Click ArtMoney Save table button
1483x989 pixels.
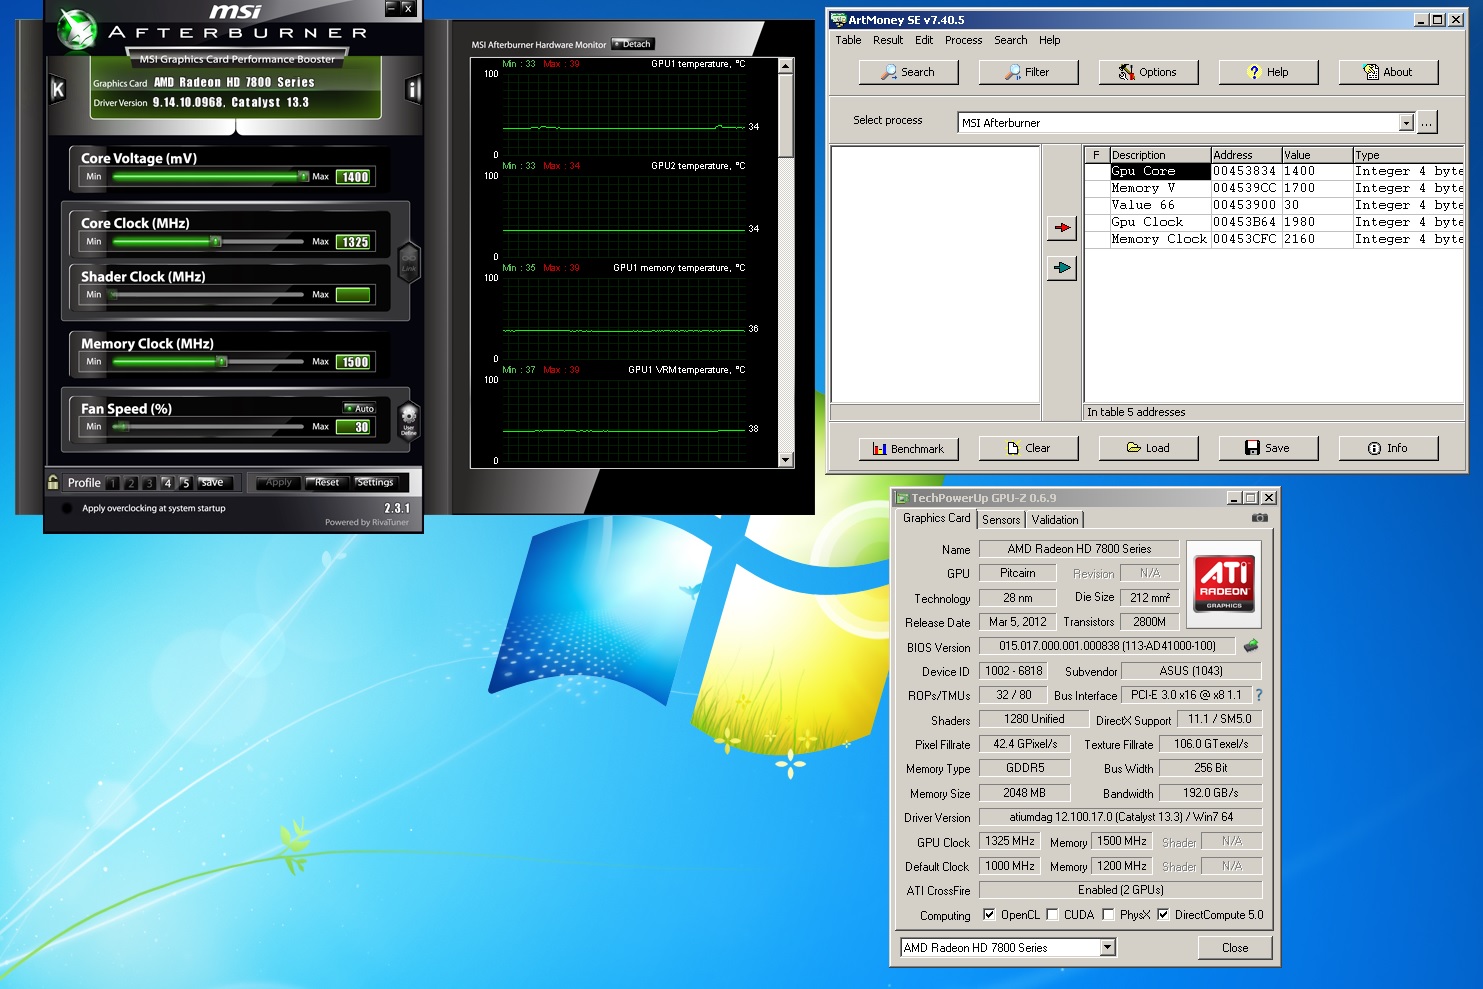[x=1268, y=448]
